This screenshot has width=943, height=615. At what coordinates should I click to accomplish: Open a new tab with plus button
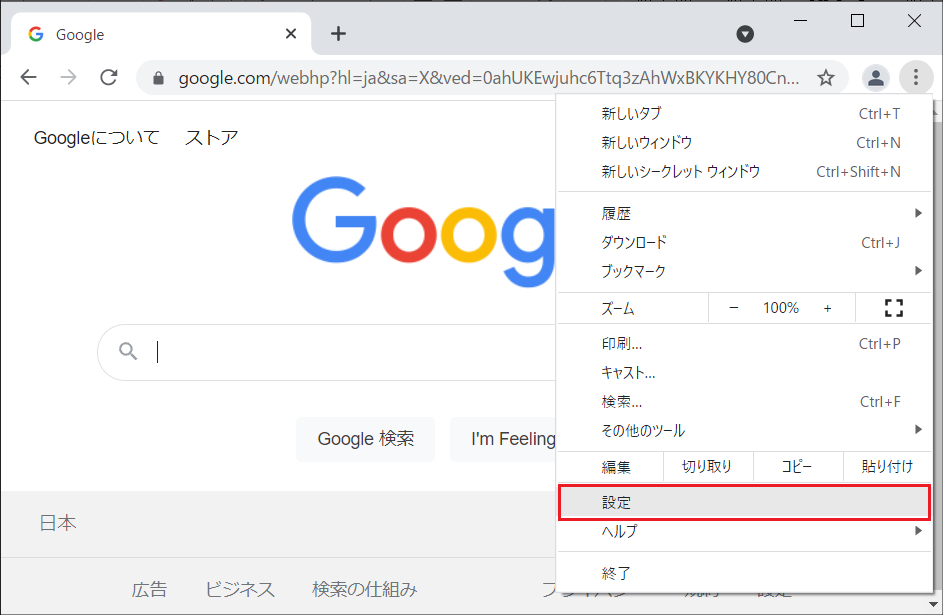tap(338, 34)
